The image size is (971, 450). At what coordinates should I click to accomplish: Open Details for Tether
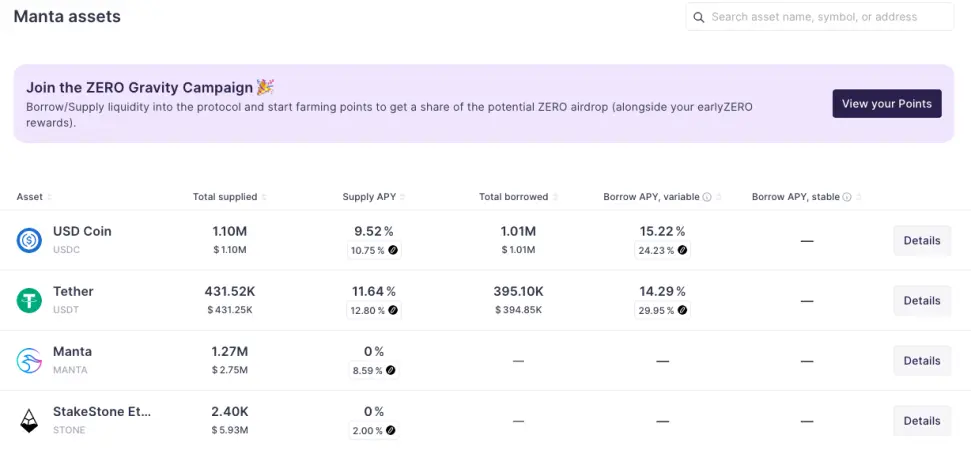(x=922, y=300)
